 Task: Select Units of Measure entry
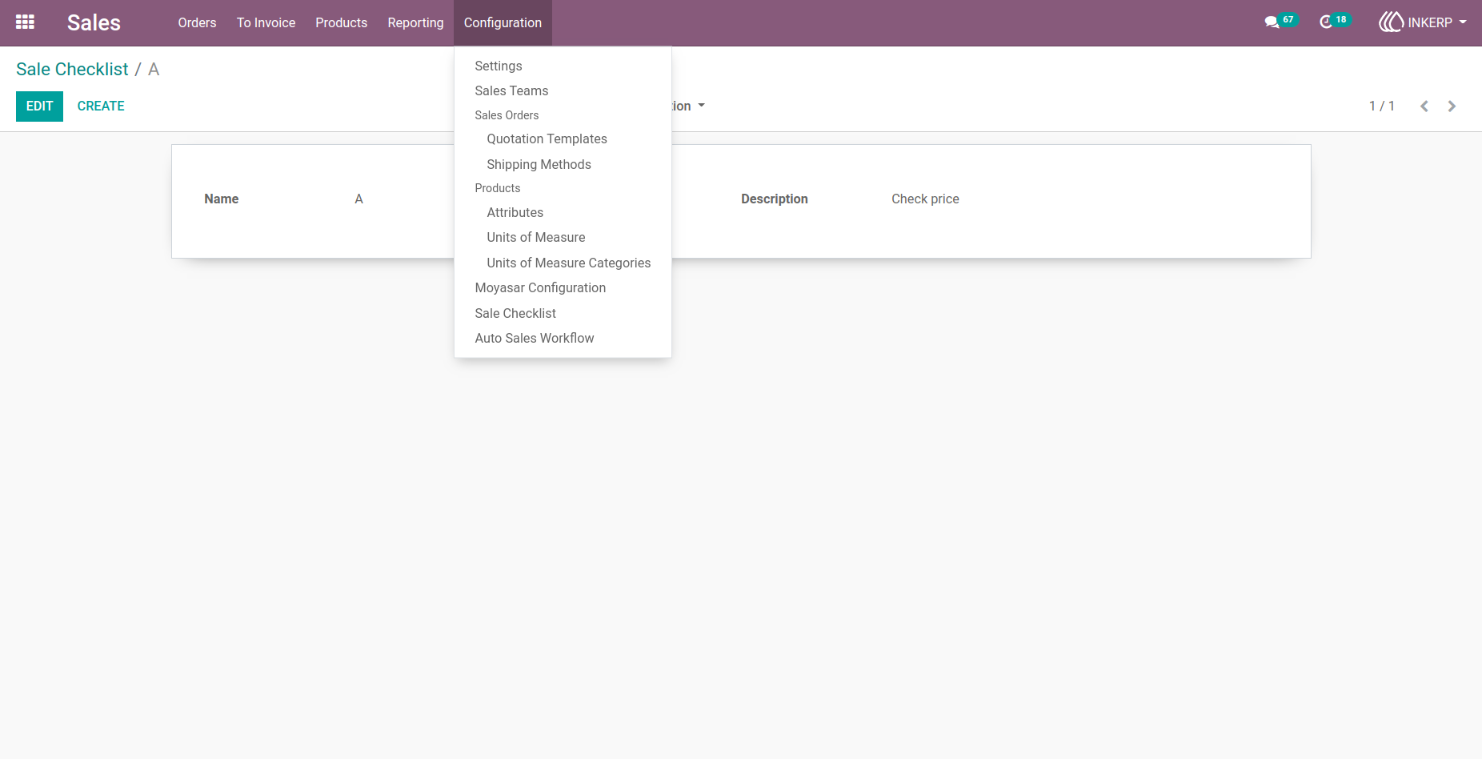tap(536, 237)
